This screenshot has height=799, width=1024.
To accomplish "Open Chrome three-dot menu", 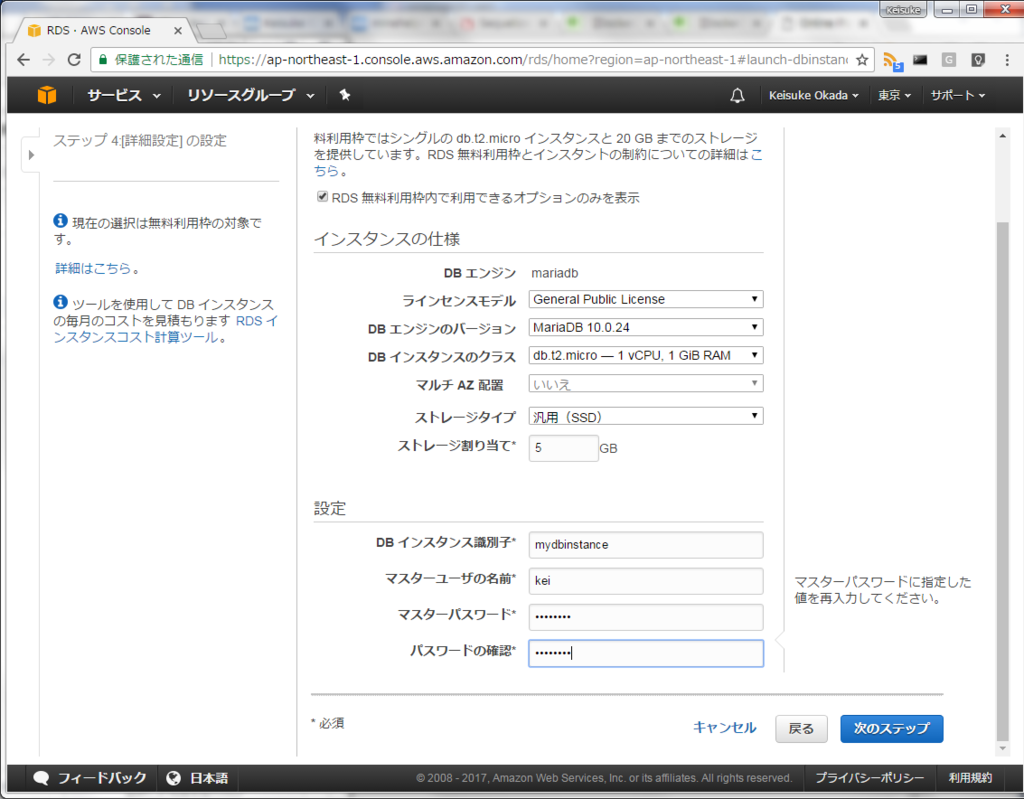I will [1007, 59].
